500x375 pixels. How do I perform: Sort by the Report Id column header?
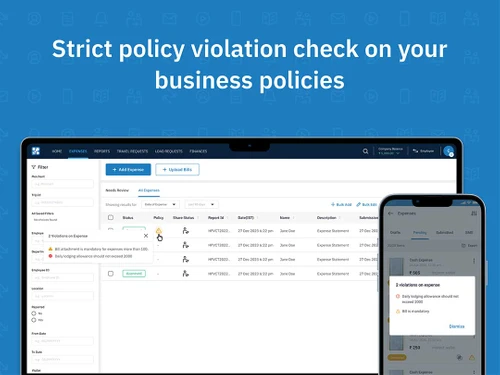click(x=218, y=218)
